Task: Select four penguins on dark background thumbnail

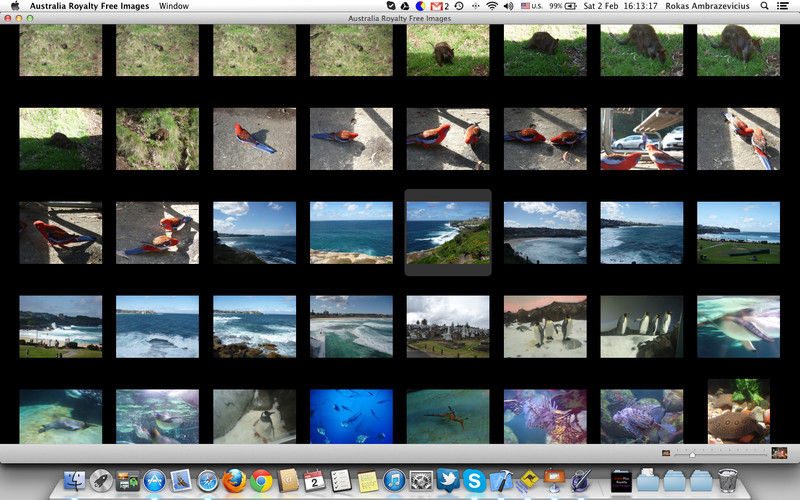Action: [642, 327]
